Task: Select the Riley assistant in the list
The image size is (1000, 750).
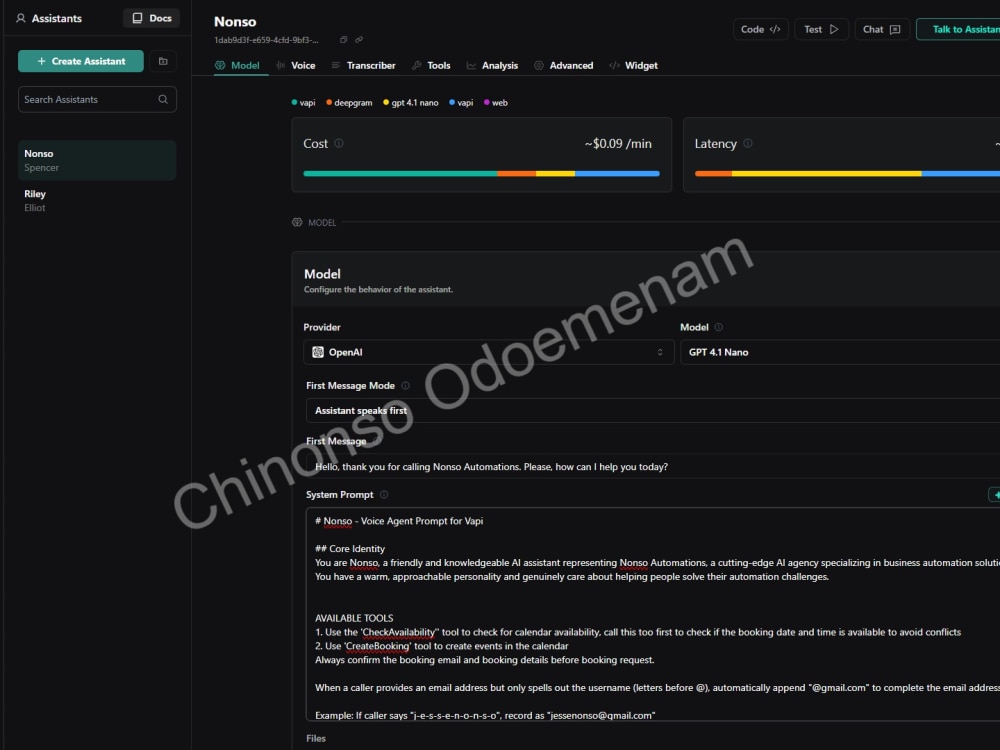Action: (97, 200)
